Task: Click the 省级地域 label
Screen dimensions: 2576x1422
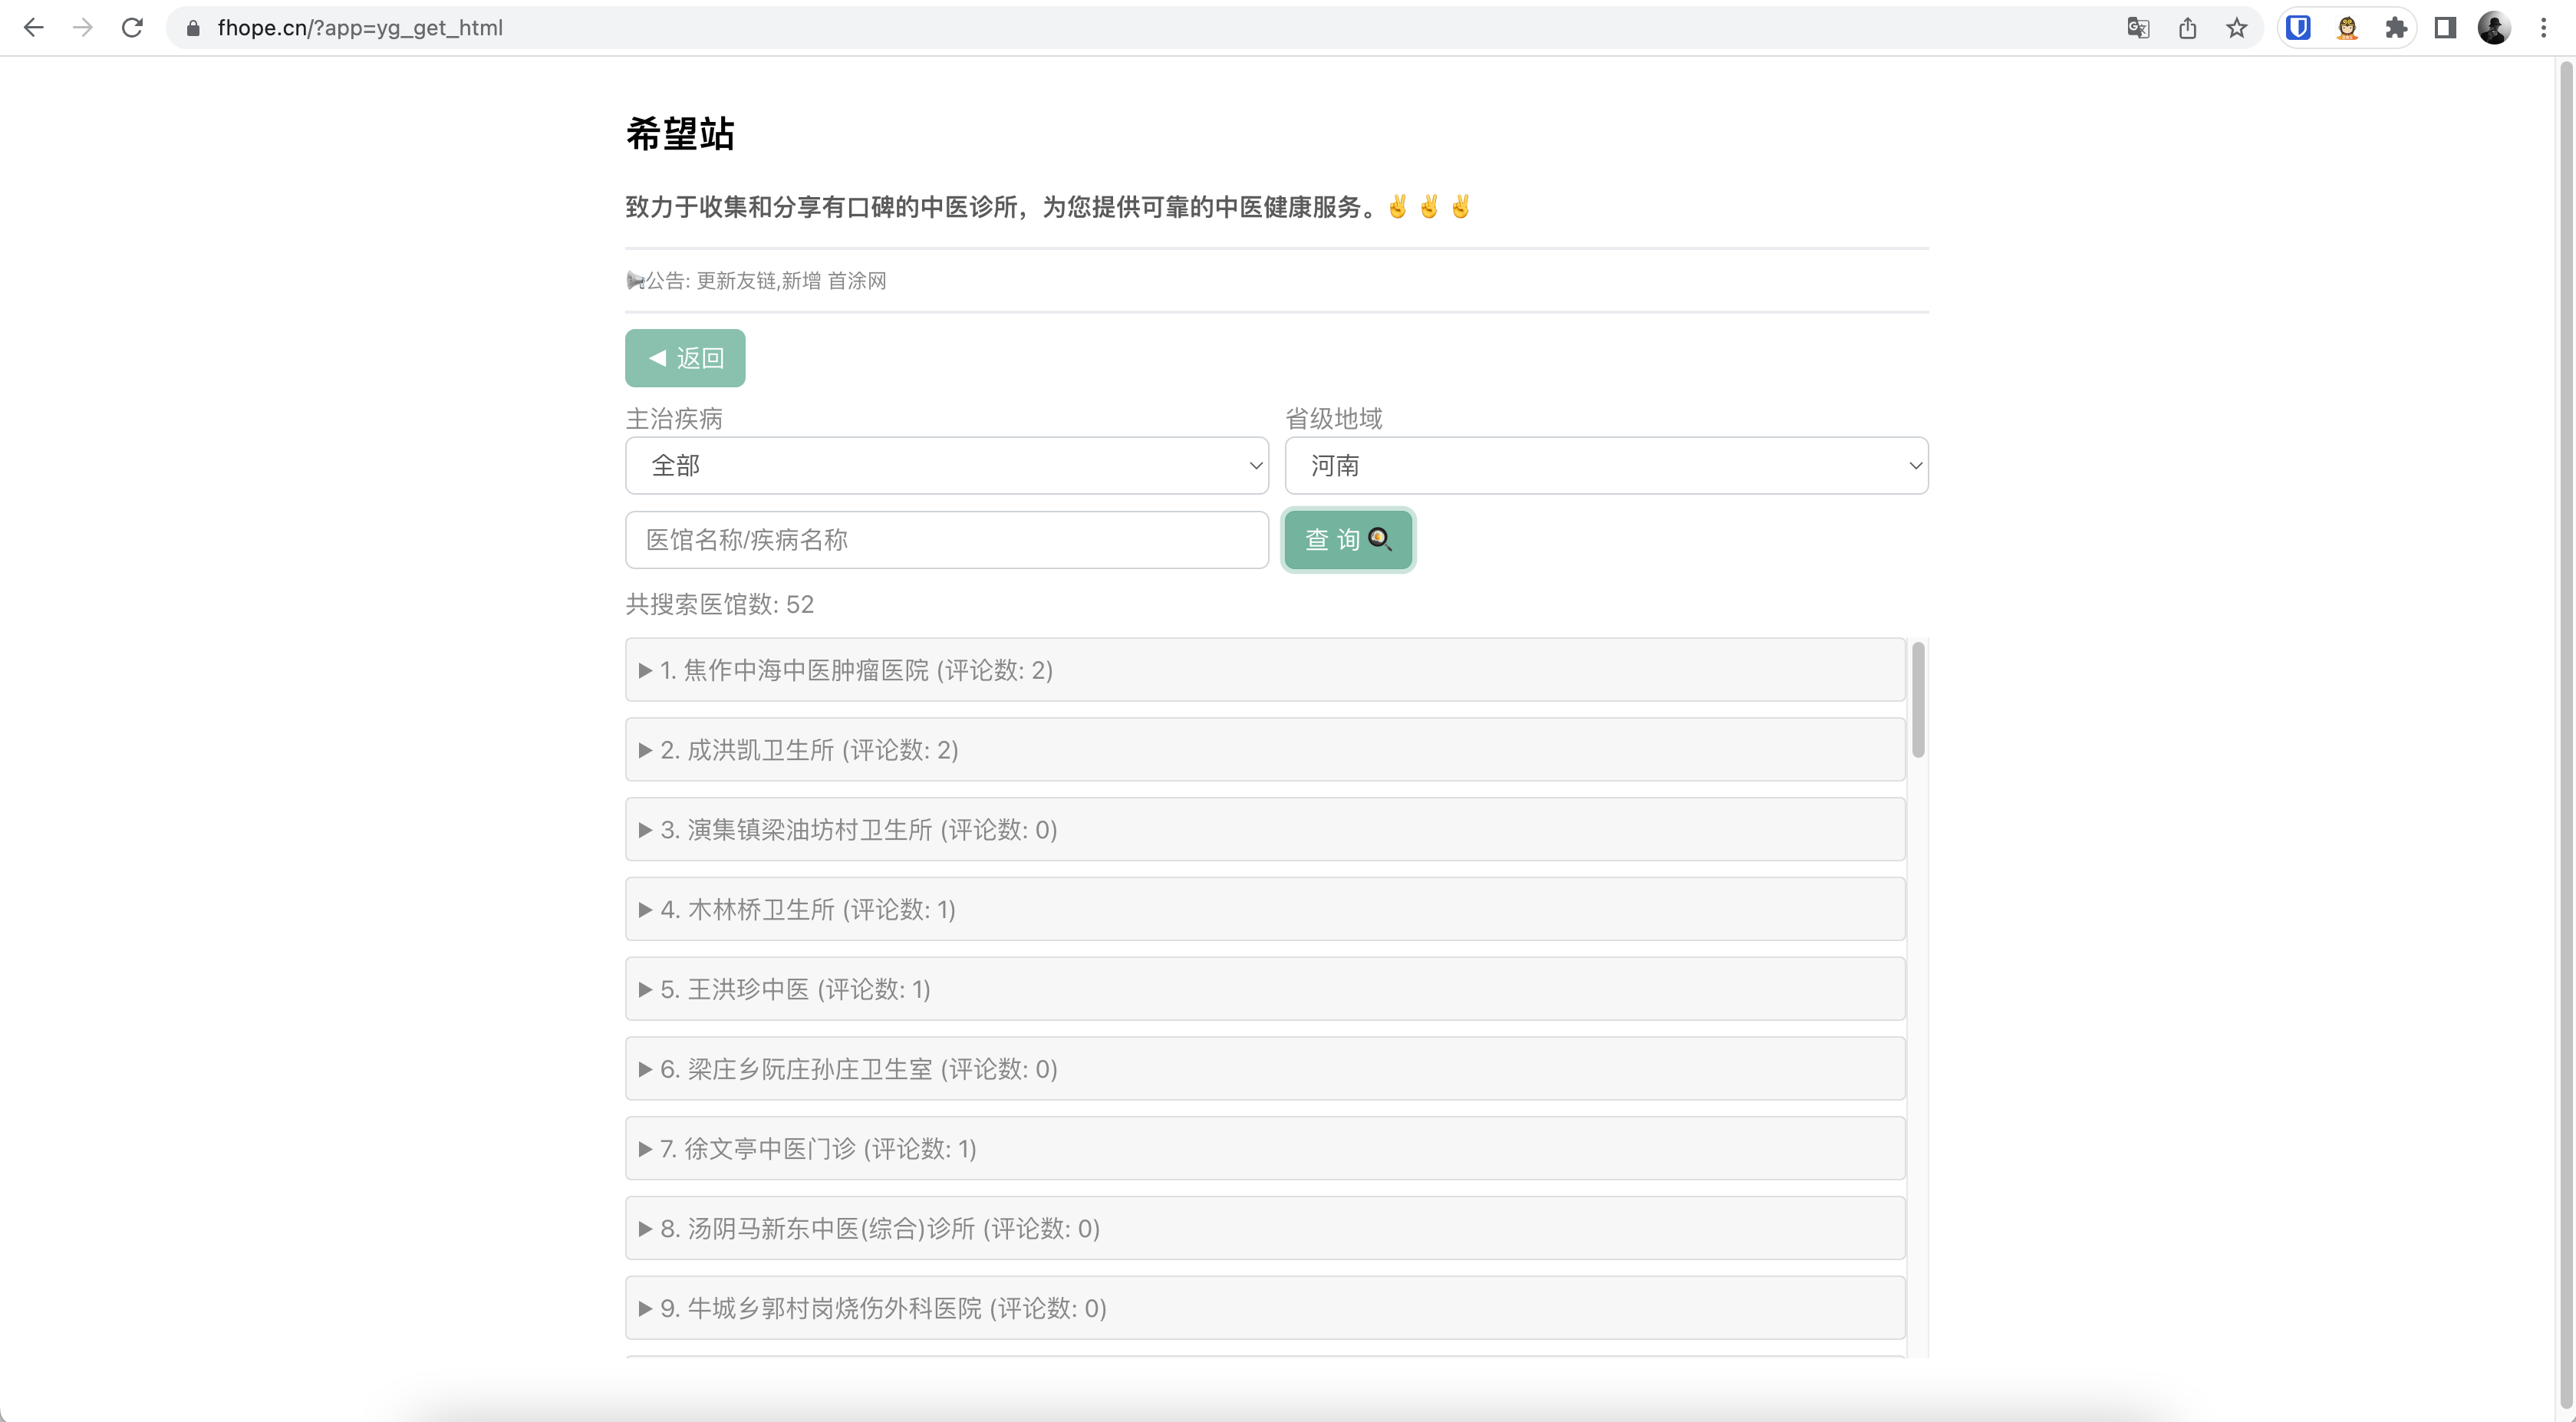Action: [x=1334, y=419]
